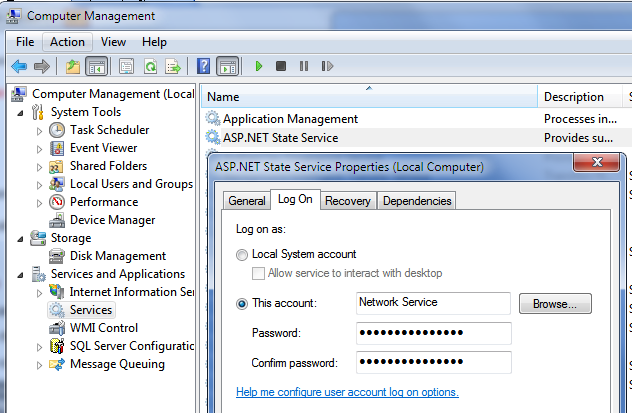Collapse the Storage node
This screenshot has width=632, height=413.
(x=20, y=239)
